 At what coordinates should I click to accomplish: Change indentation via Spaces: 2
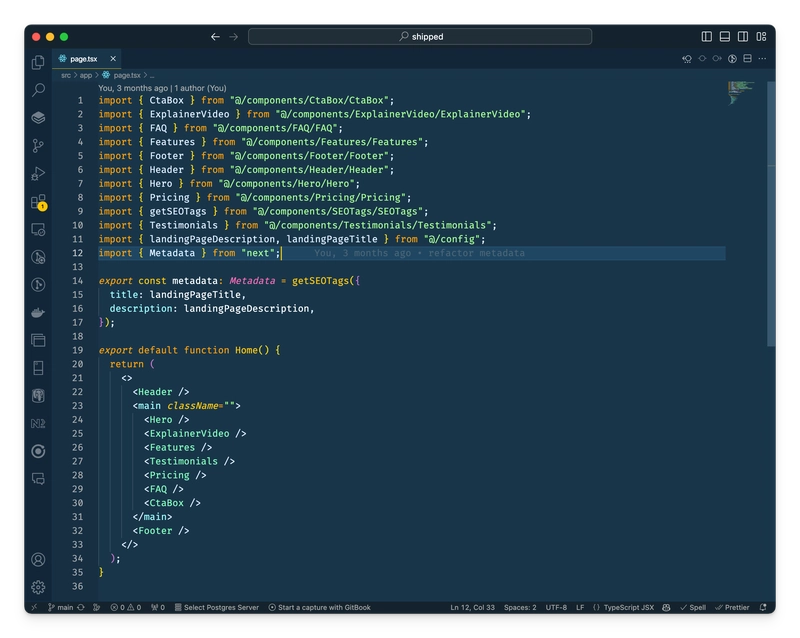coord(520,607)
